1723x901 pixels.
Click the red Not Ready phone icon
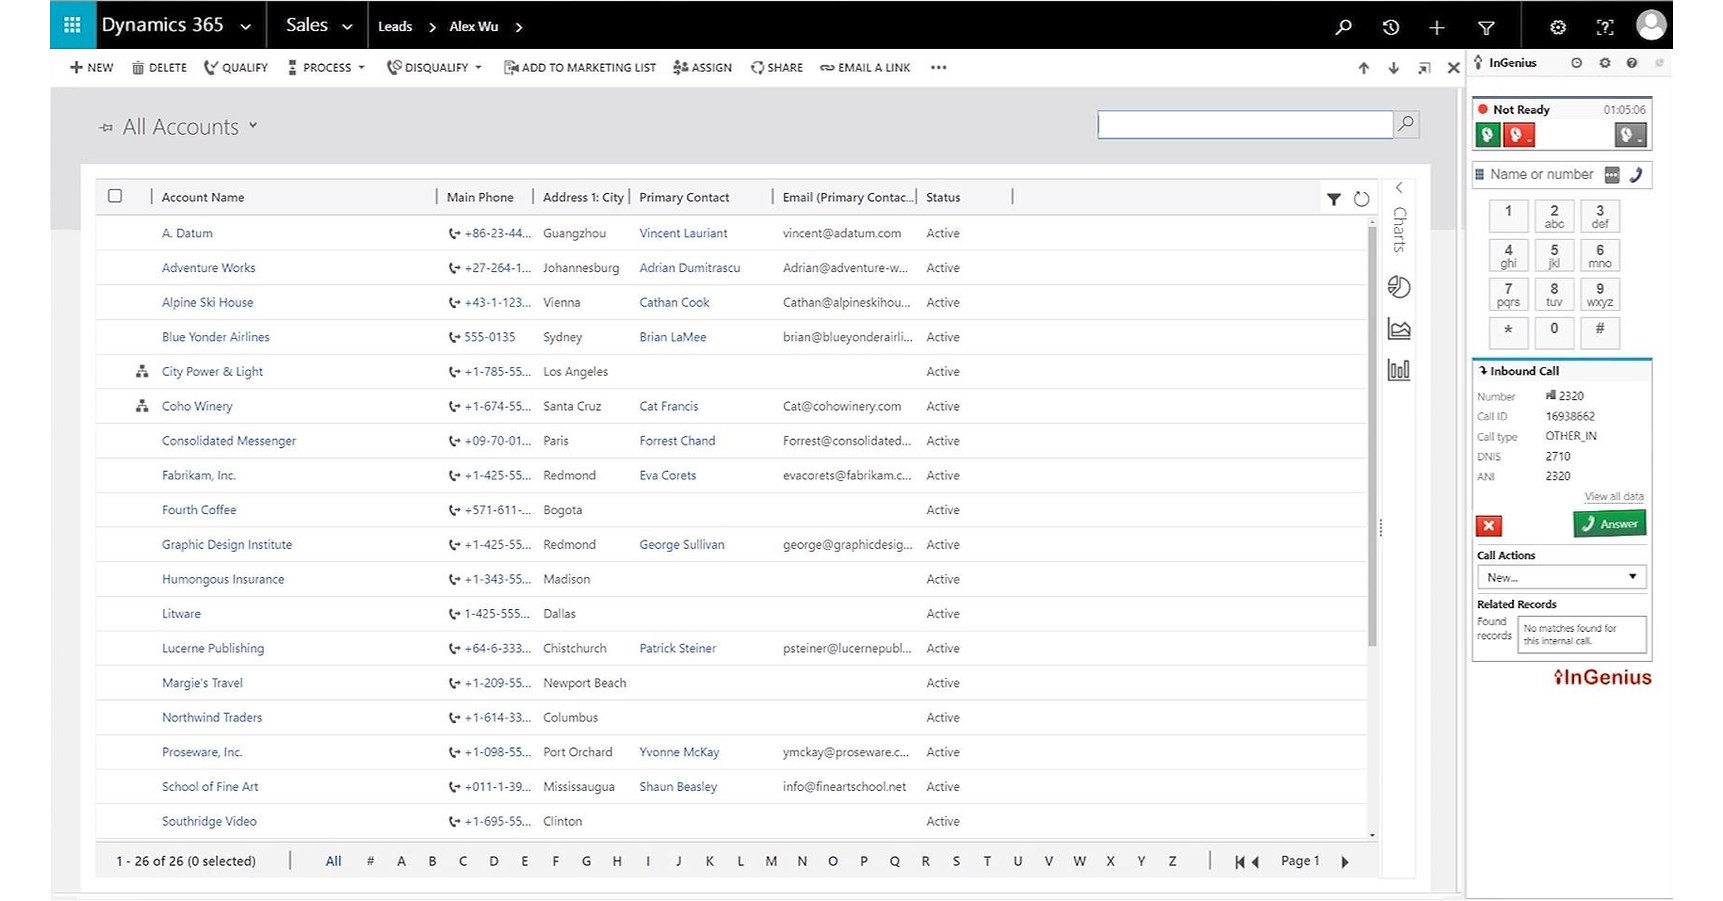(1520, 134)
